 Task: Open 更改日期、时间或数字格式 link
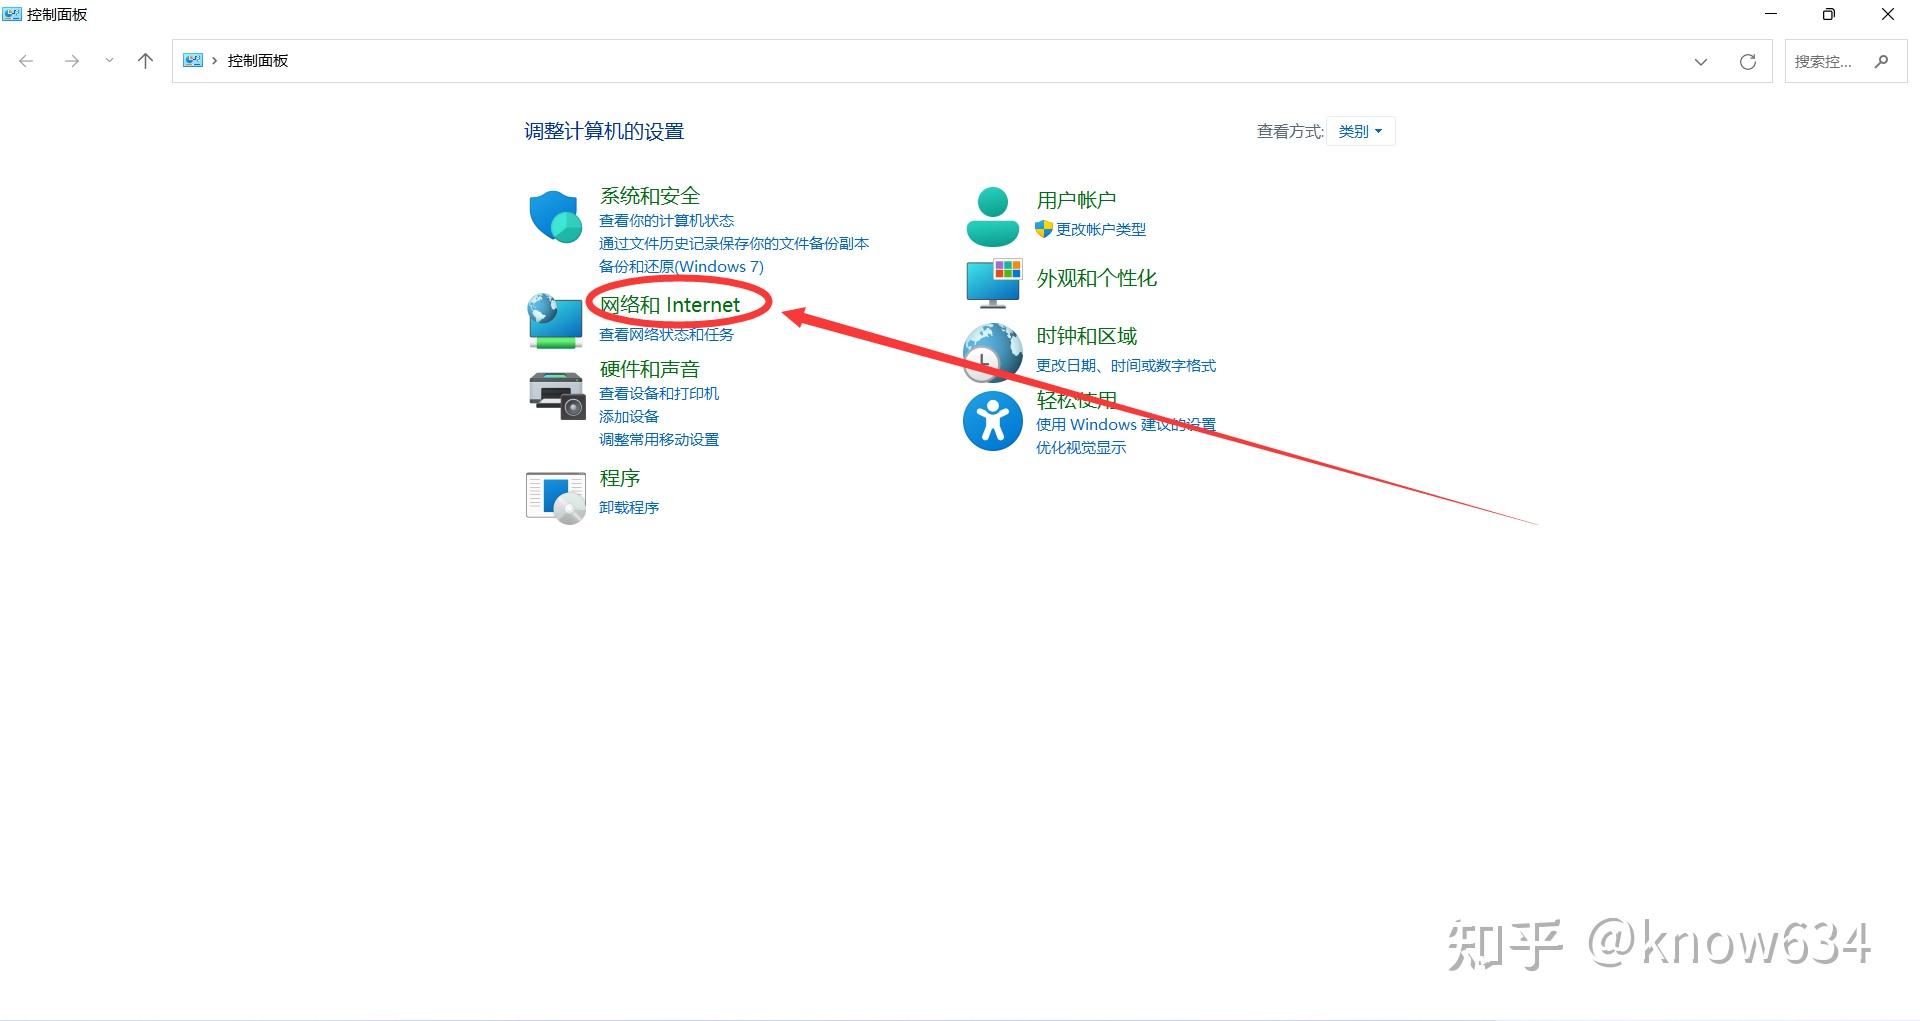pyautogui.click(x=1126, y=365)
